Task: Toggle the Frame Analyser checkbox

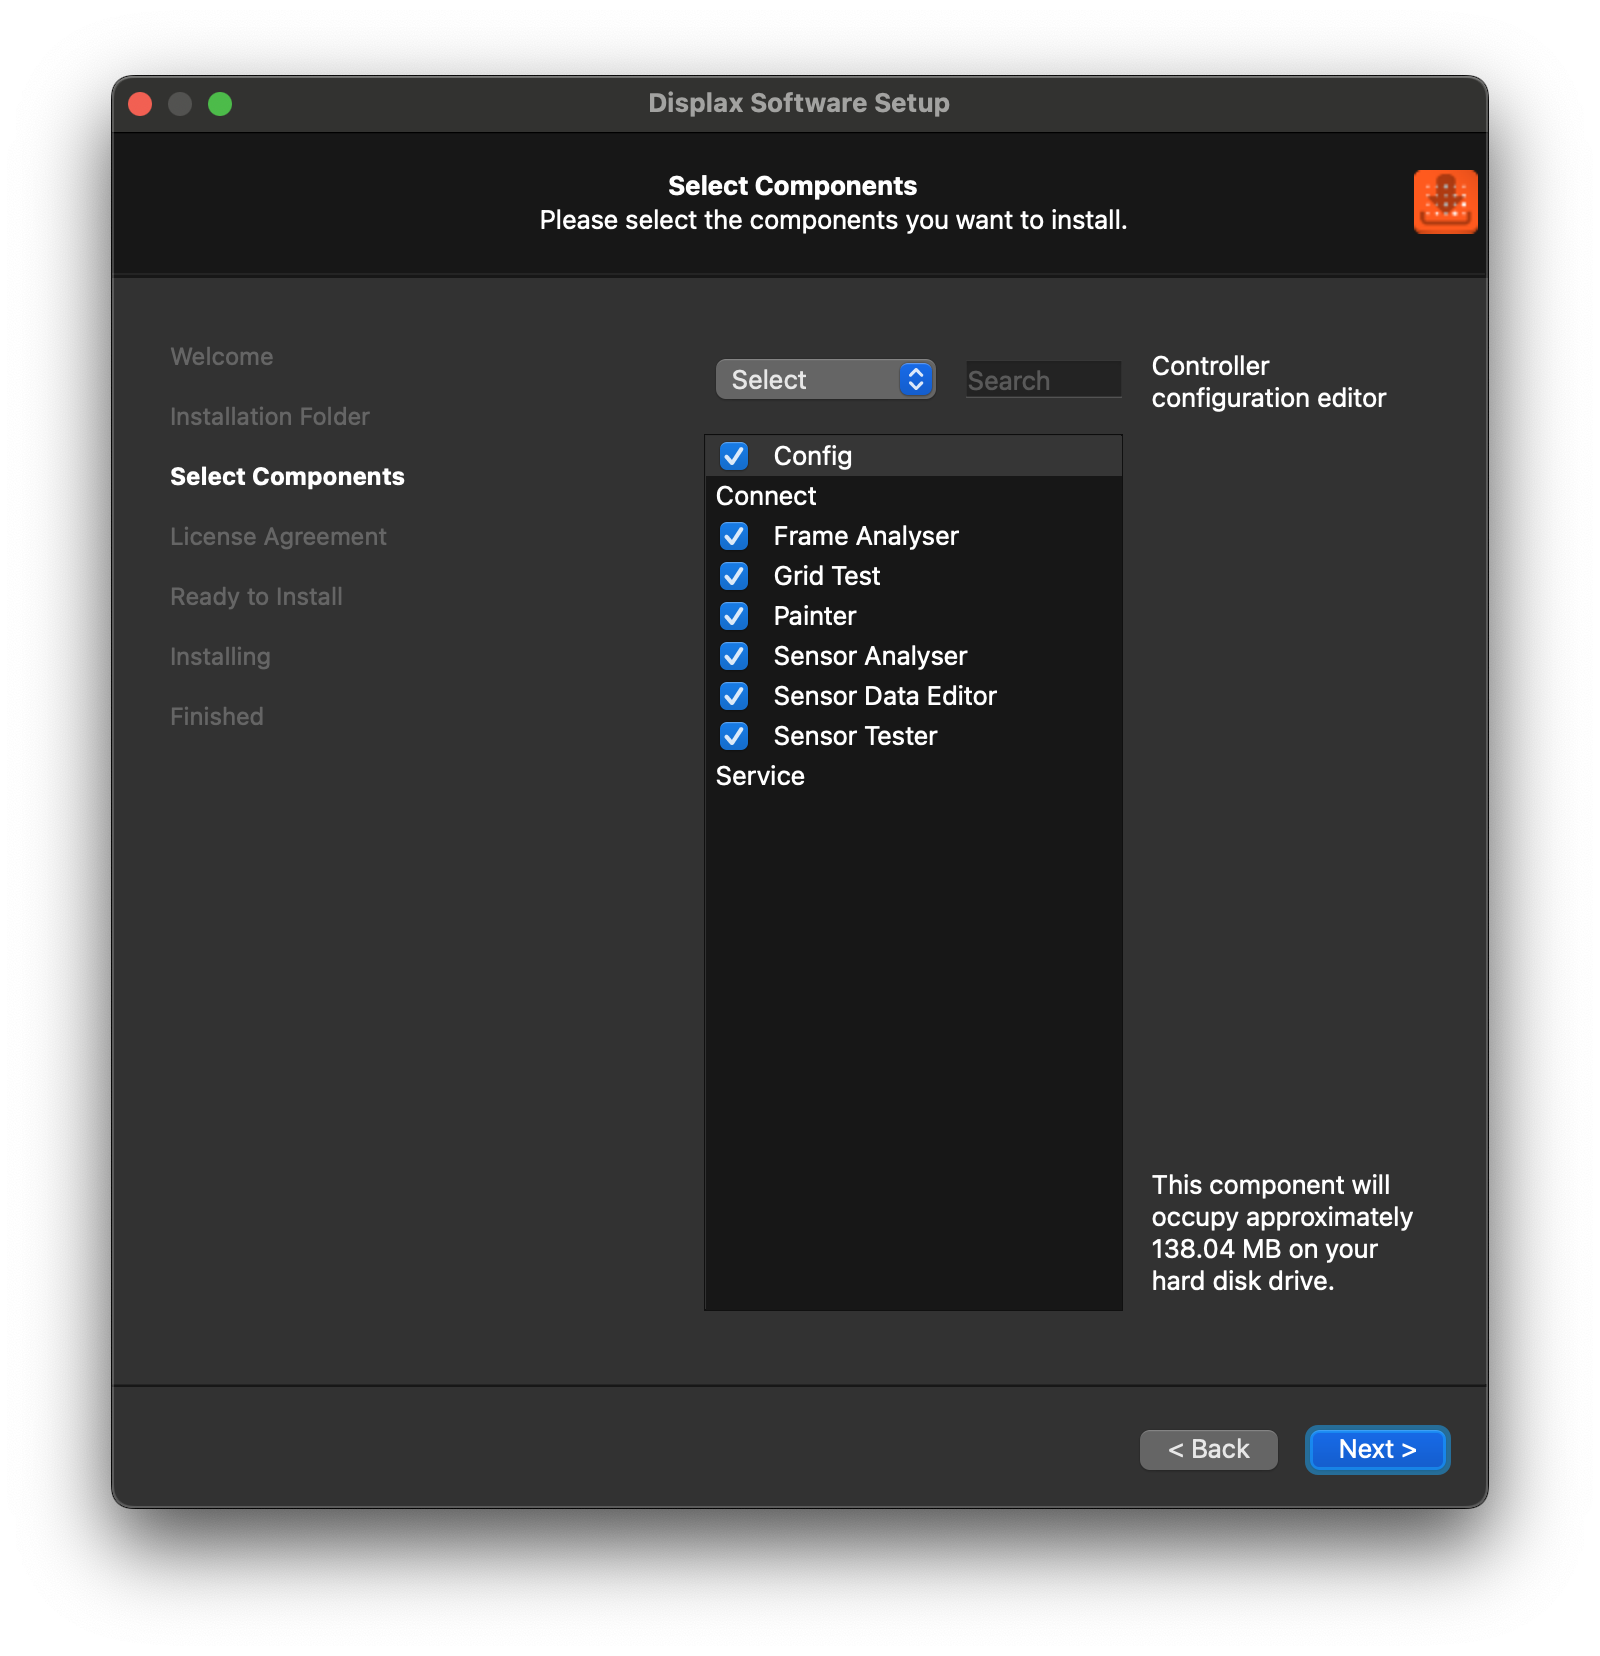Action: [x=734, y=536]
